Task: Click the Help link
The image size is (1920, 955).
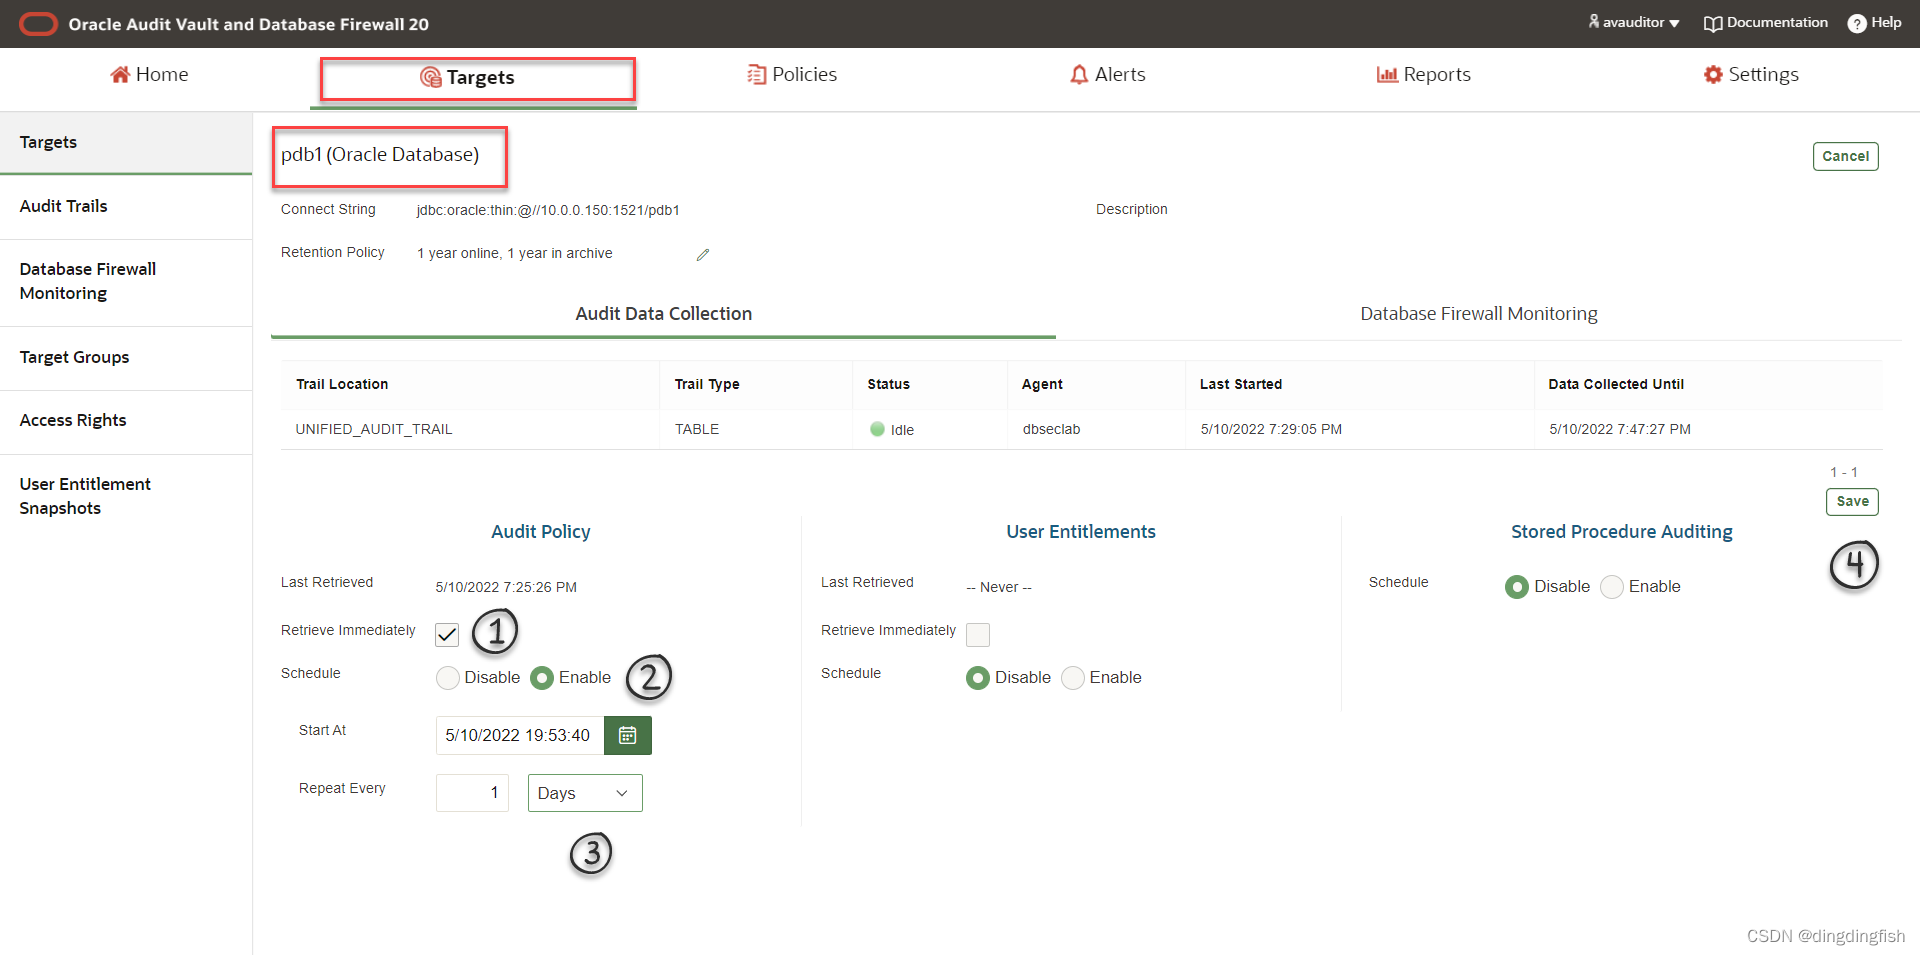Action: point(1875,22)
